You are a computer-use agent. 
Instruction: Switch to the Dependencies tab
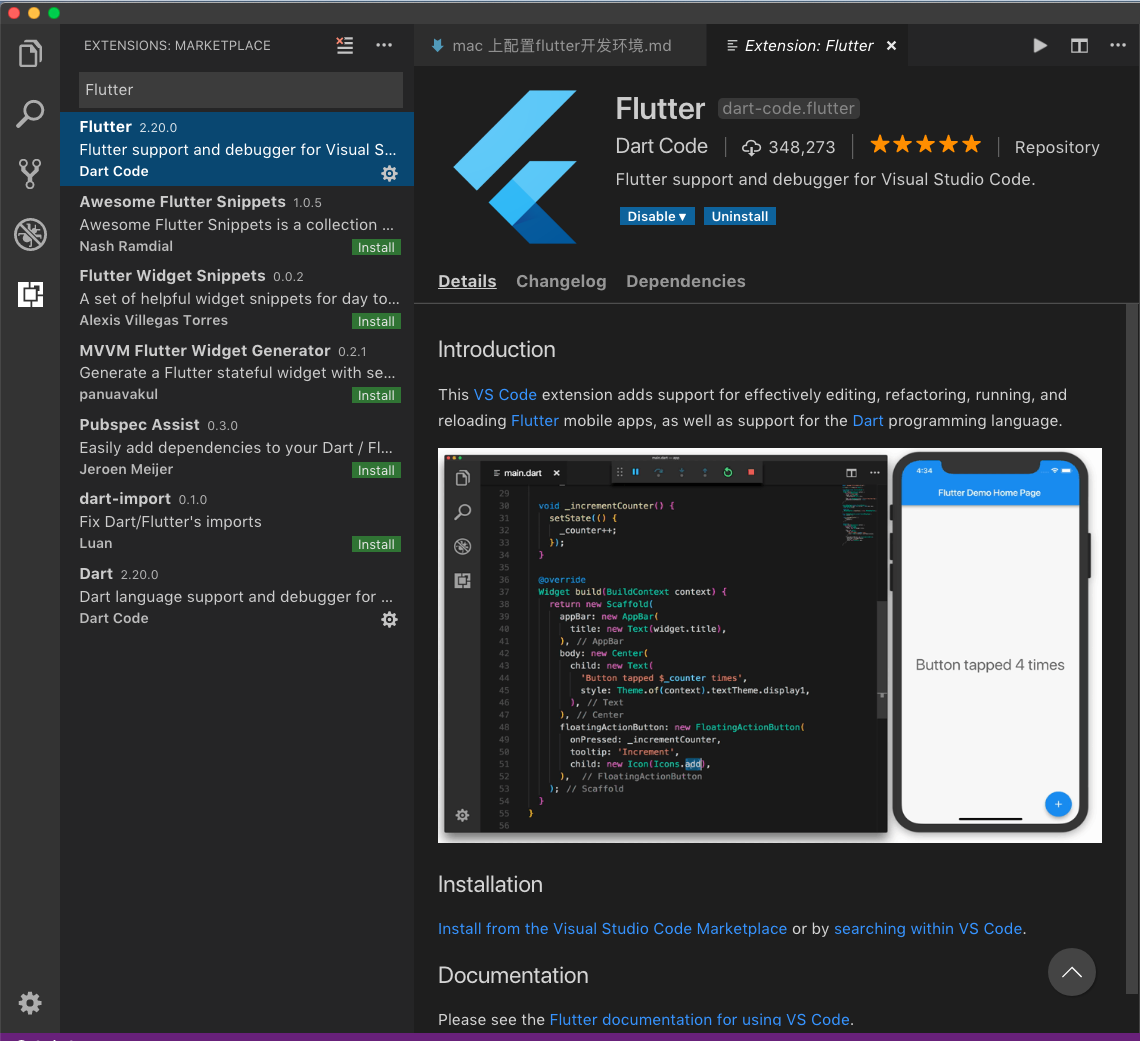click(685, 281)
